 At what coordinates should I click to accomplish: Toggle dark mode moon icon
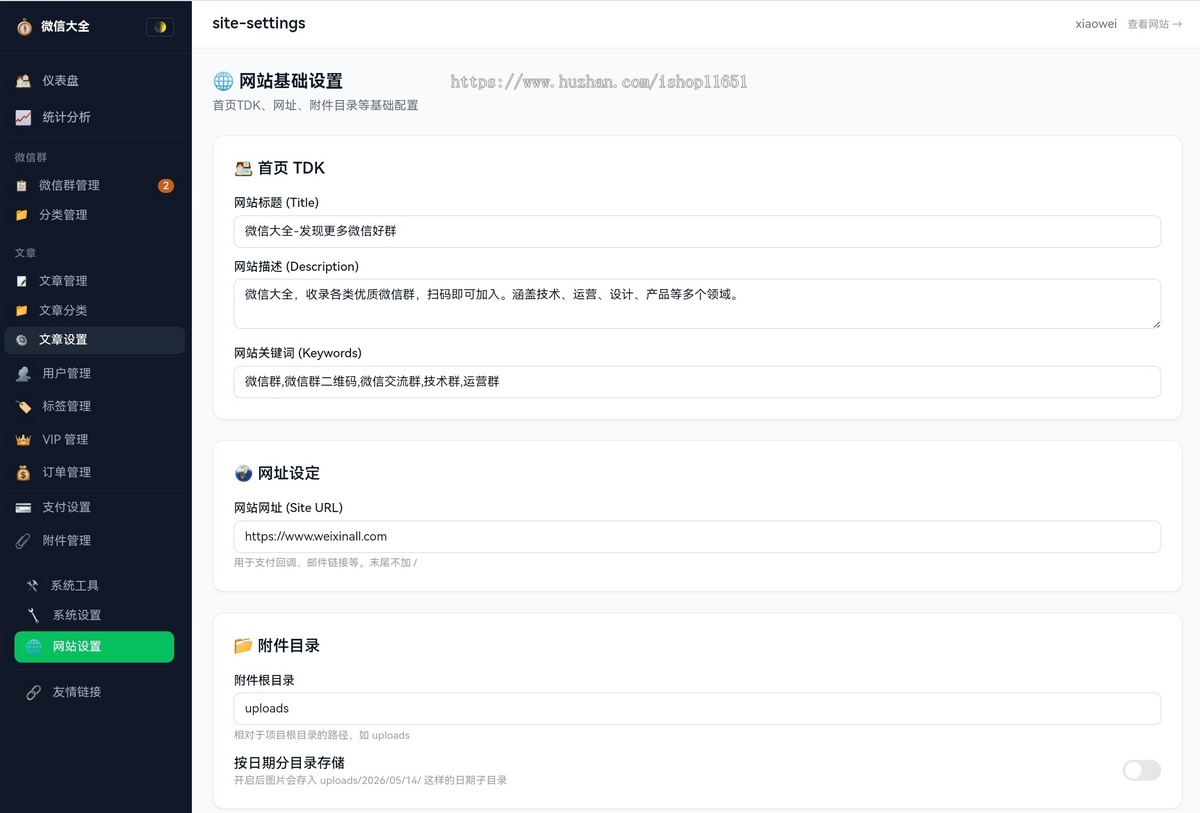tap(160, 27)
